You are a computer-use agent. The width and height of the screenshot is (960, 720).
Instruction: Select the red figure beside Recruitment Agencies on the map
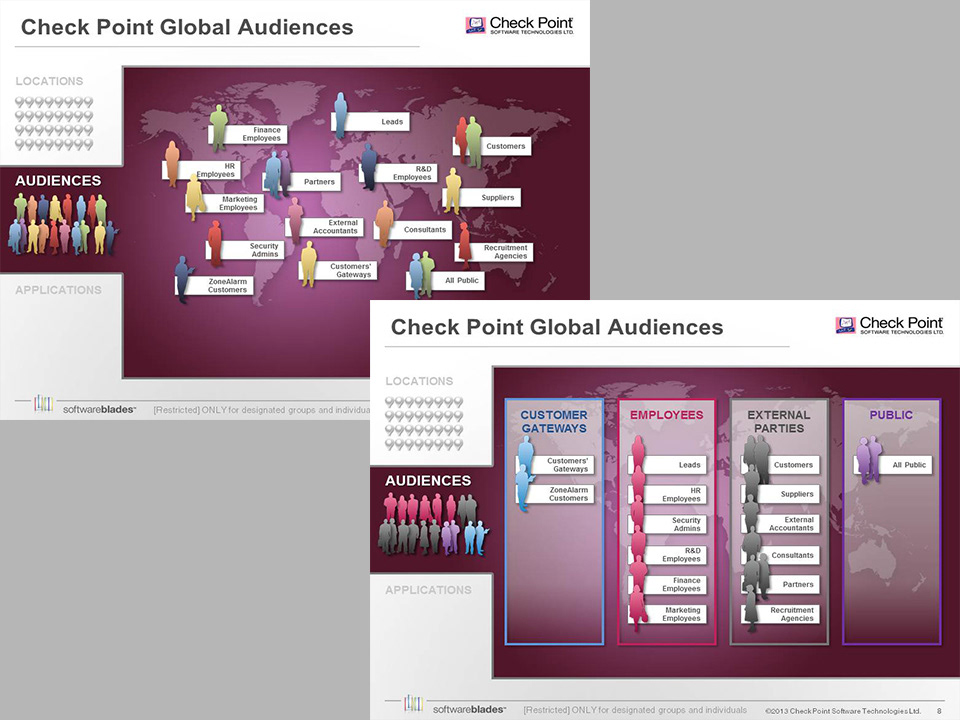pyautogui.click(x=465, y=246)
